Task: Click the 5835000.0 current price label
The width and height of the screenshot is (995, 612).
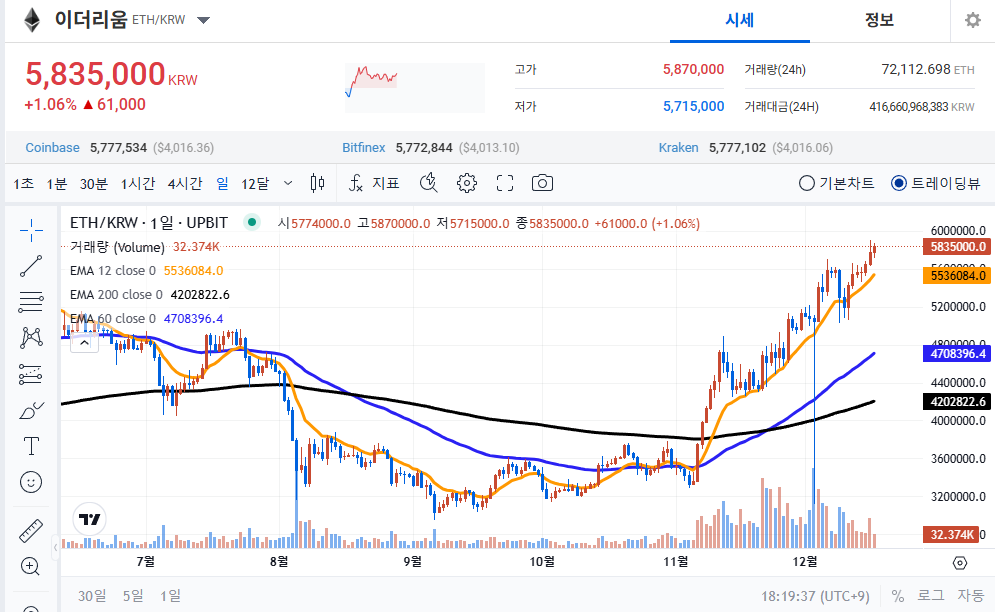Action: pos(956,246)
